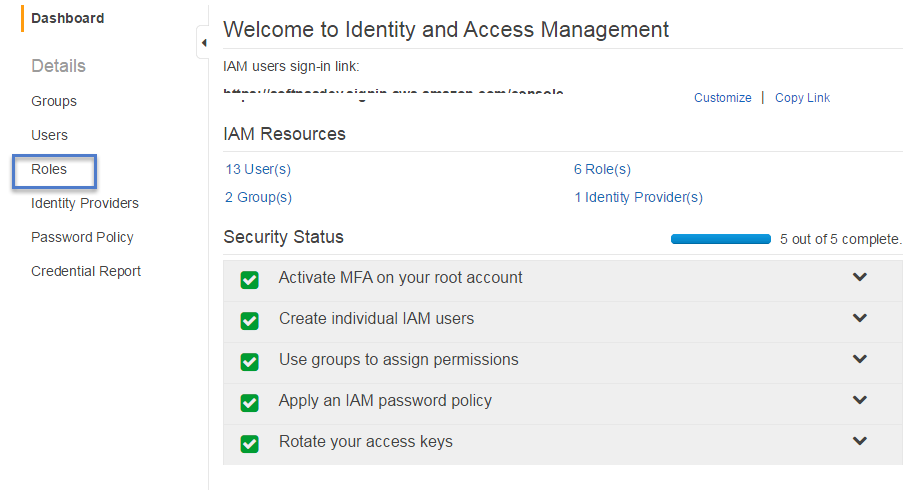
Task: Open Users in the sidebar
Action: [49, 135]
